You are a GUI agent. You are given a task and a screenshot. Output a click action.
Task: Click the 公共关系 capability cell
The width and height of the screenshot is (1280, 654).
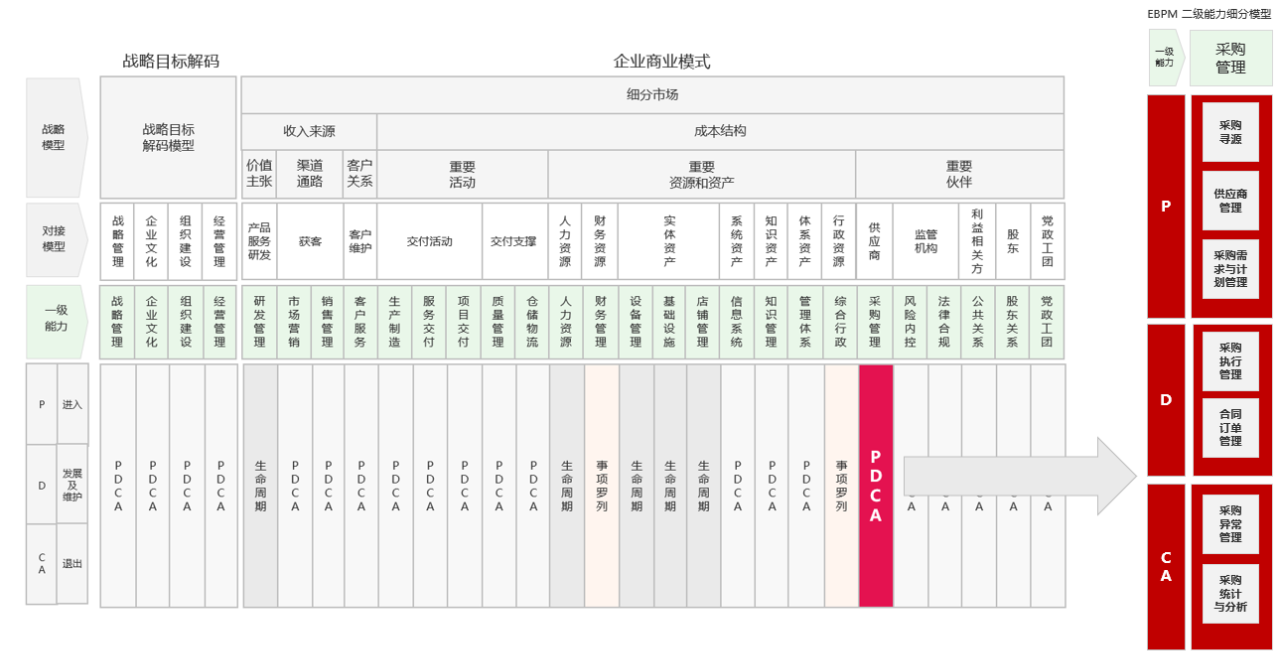(x=978, y=322)
